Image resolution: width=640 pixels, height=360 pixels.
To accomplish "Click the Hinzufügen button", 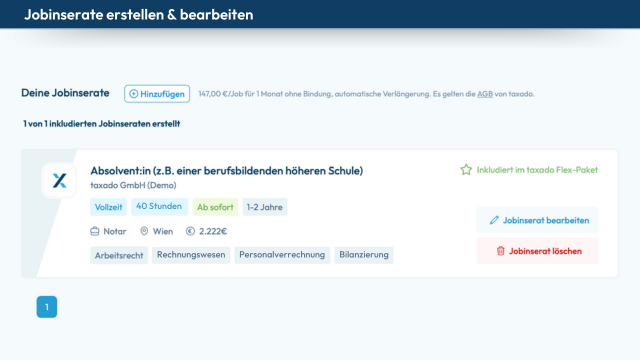I will point(157,94).
